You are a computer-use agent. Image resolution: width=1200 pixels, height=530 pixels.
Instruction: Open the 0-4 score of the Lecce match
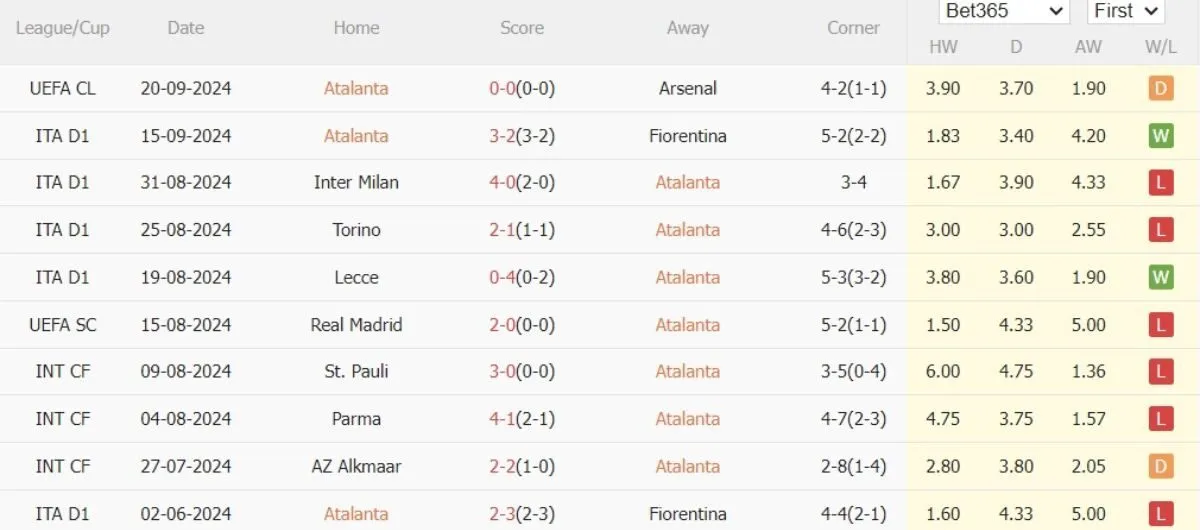(502, 277)
